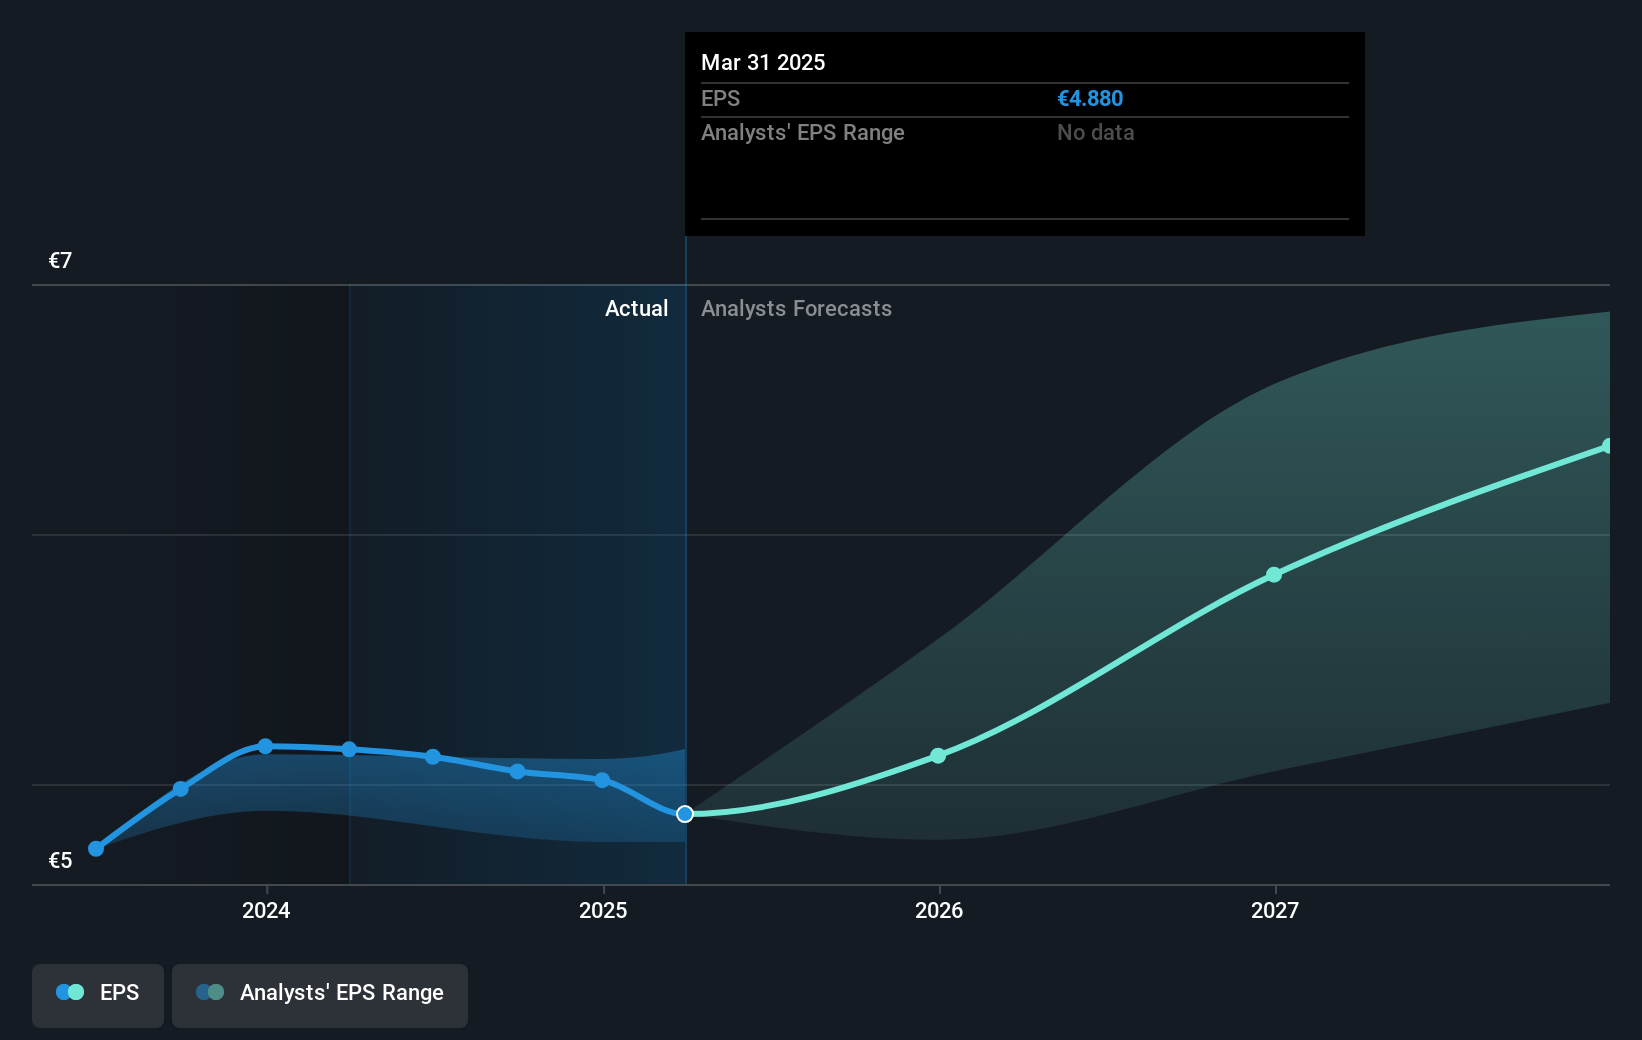Click the 2025 x-axis label
The width and height of the screenshot is (1642, 1040).
tap(603, 910)
